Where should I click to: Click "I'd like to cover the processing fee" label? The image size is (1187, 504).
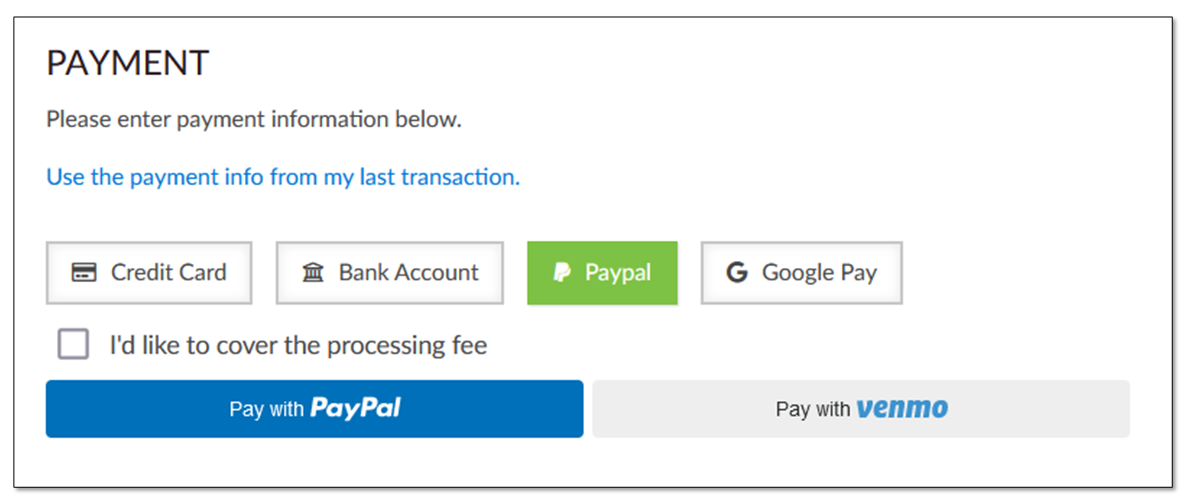298,345
